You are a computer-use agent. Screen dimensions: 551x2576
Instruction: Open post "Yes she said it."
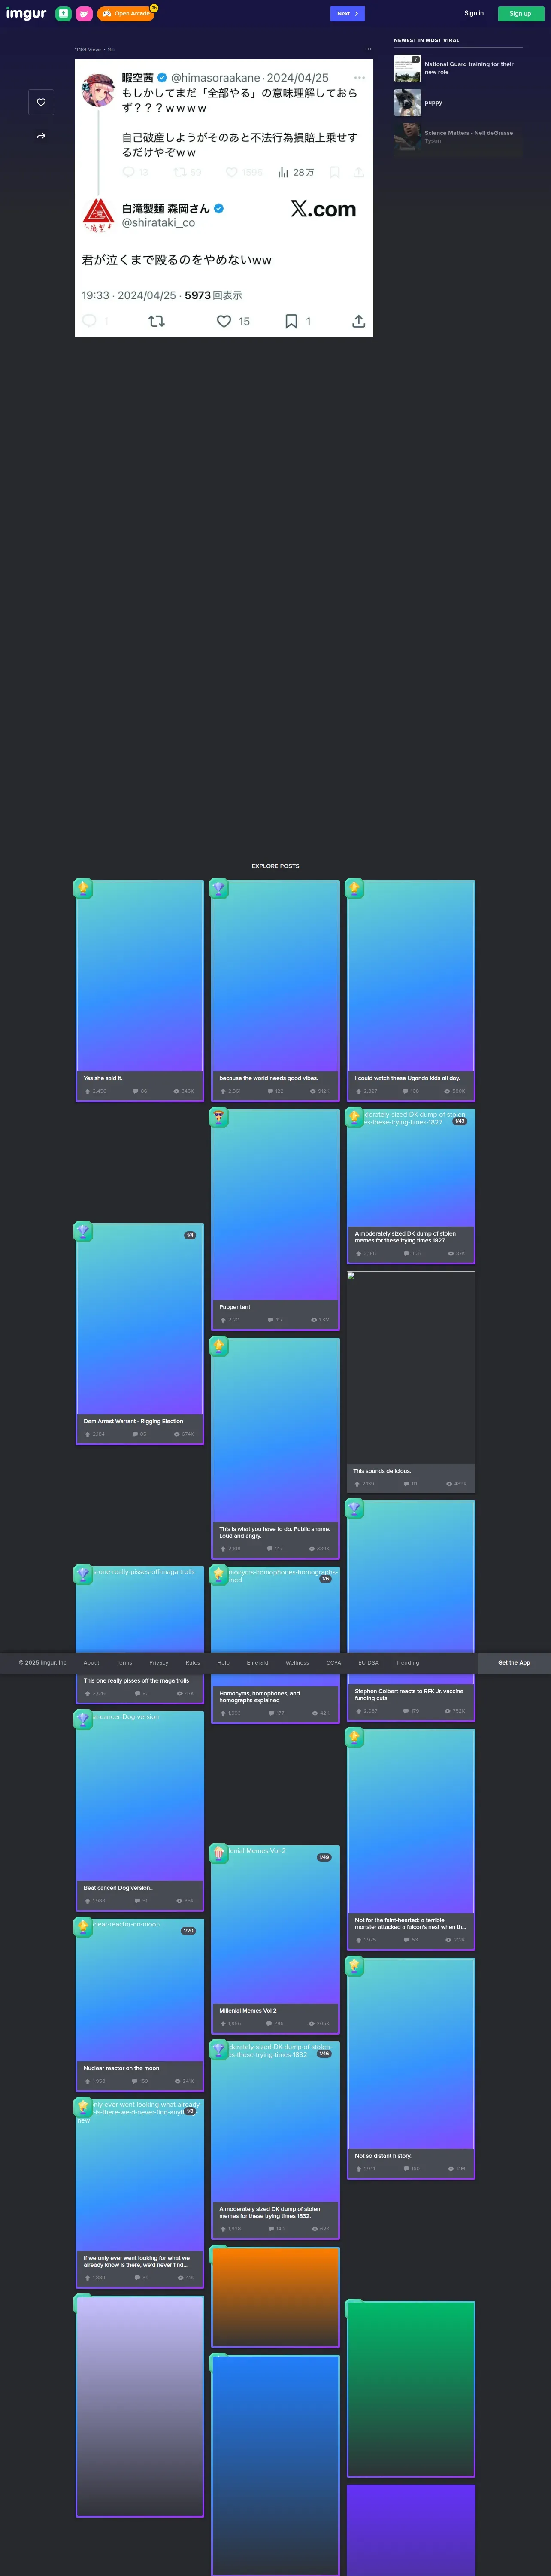(x=140, y=990)
